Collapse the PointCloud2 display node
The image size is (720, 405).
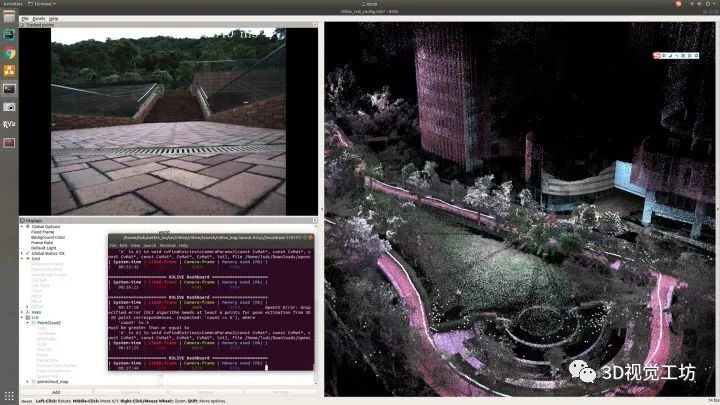27,323
